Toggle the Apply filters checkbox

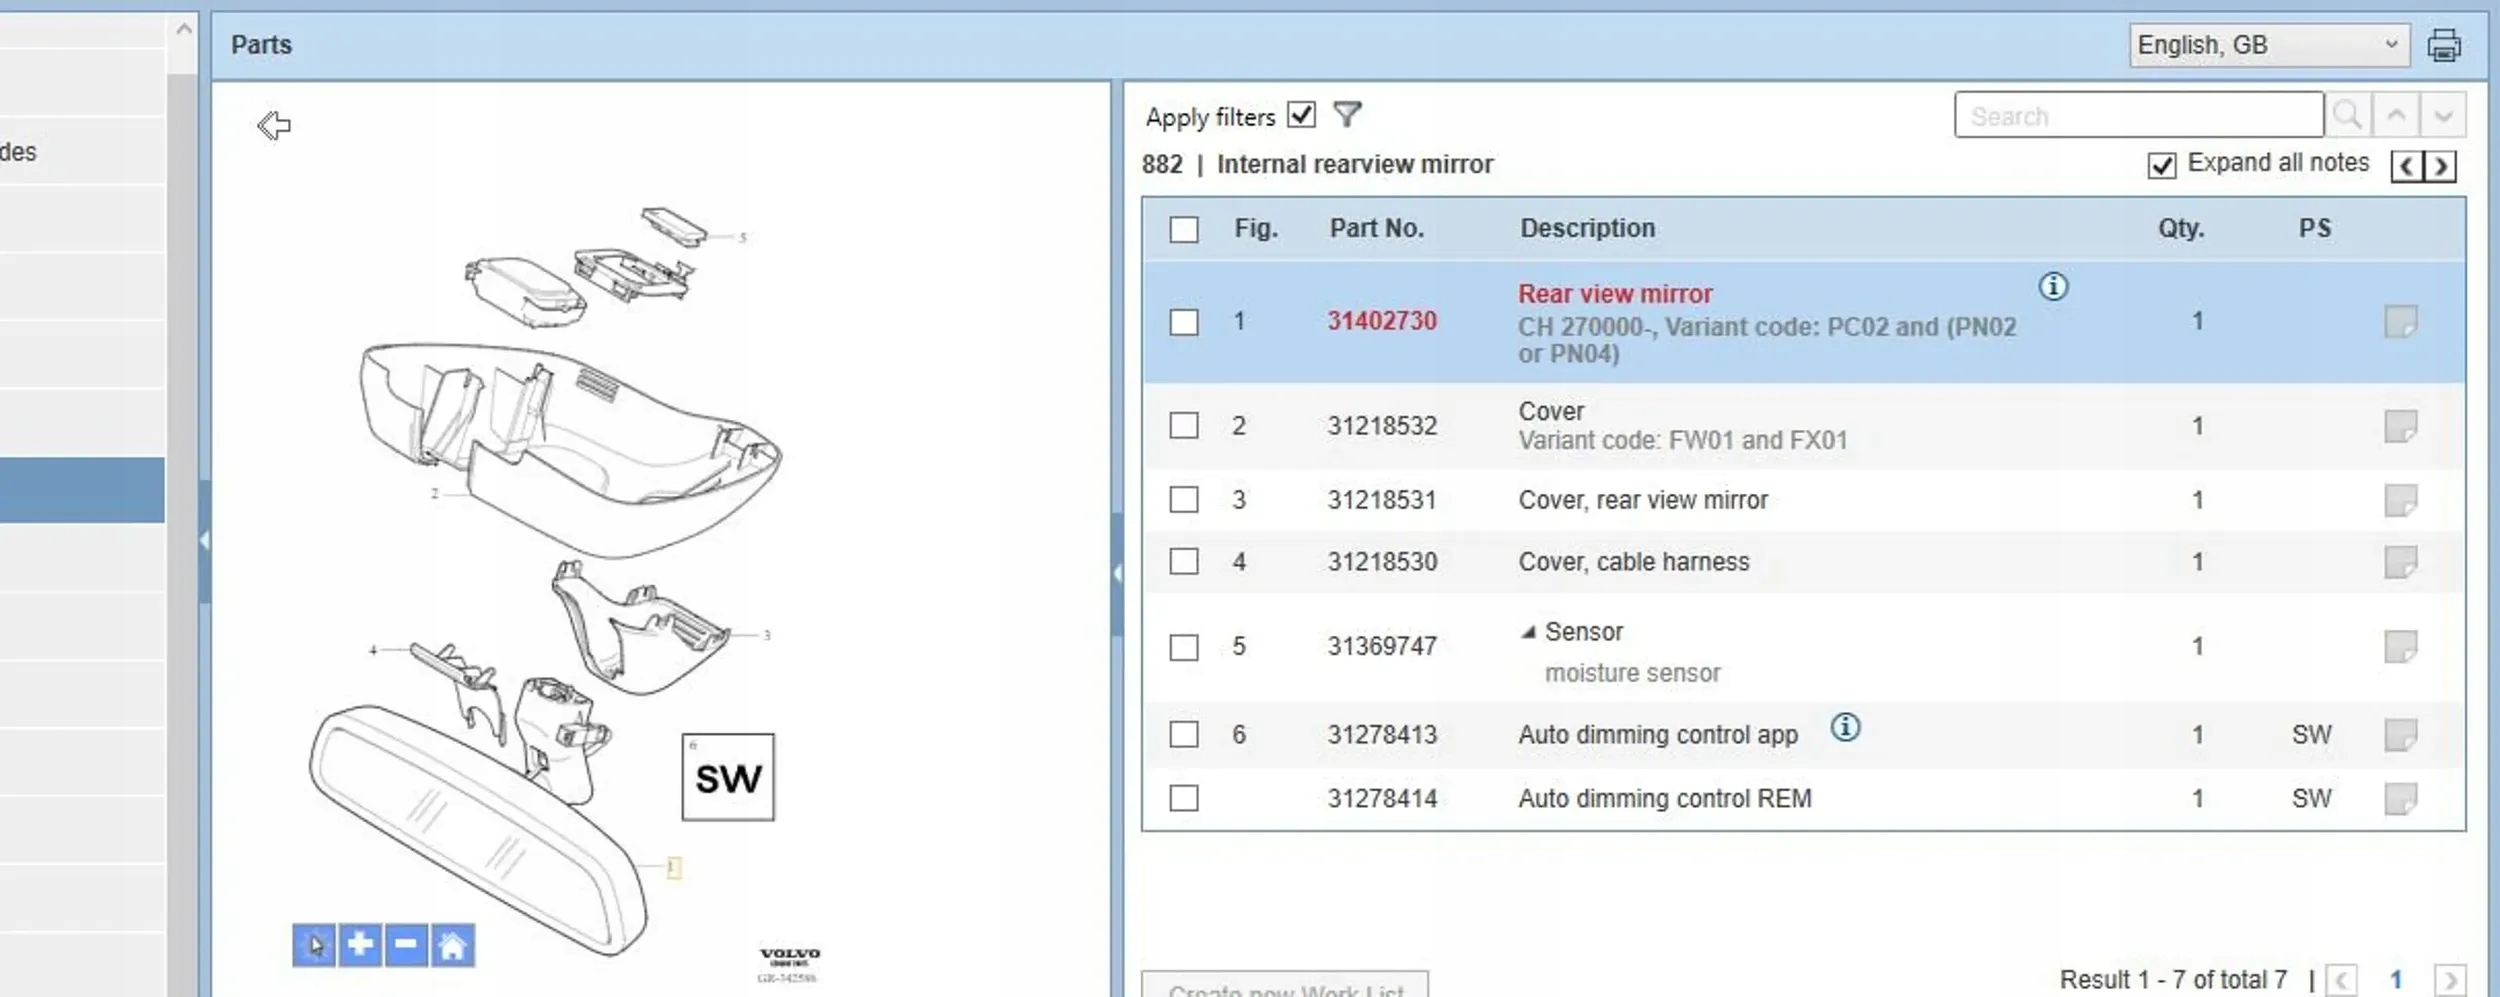coord(1301,115)
